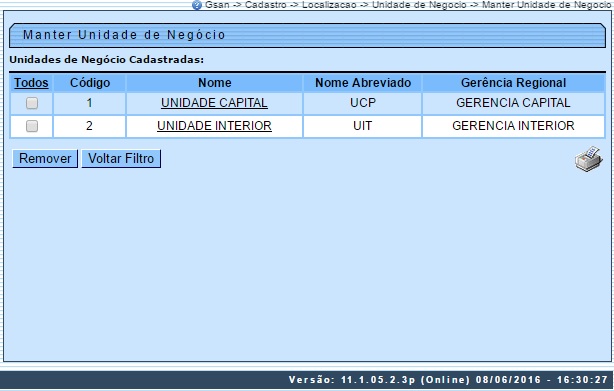Click the printer icon to print the list
The width and height of the screenshot is (614, 391).
point(589,159)
